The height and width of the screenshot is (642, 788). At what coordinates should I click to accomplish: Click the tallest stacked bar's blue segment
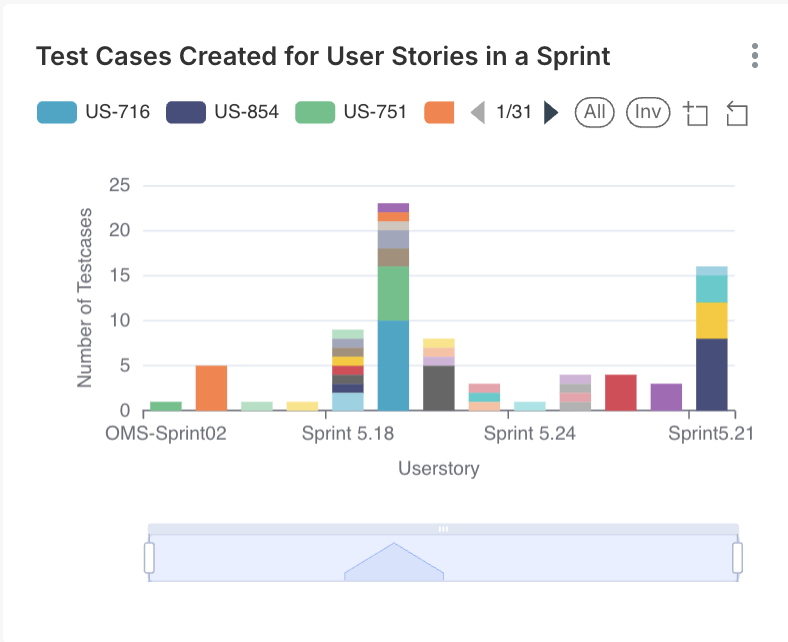click(393, 365)
